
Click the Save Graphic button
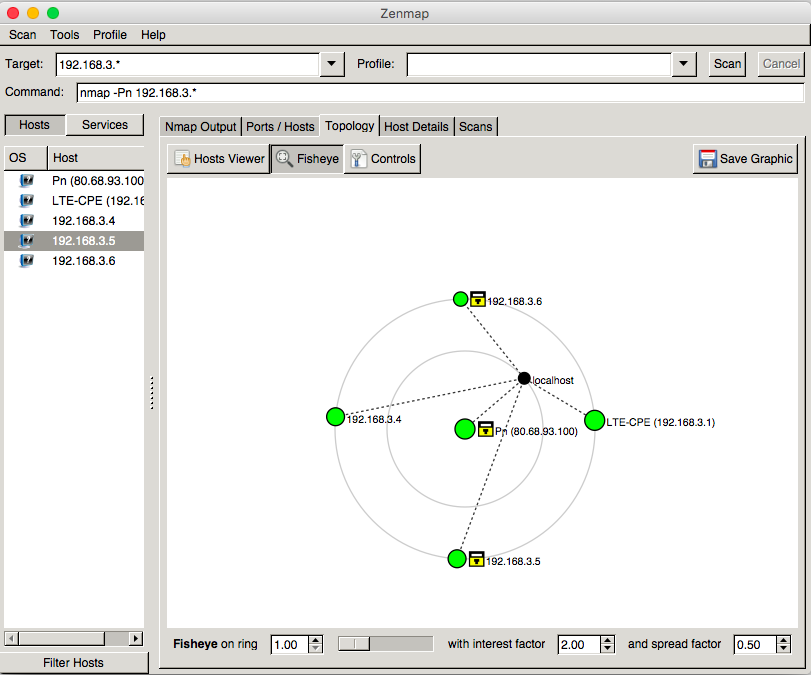point(745,159)
